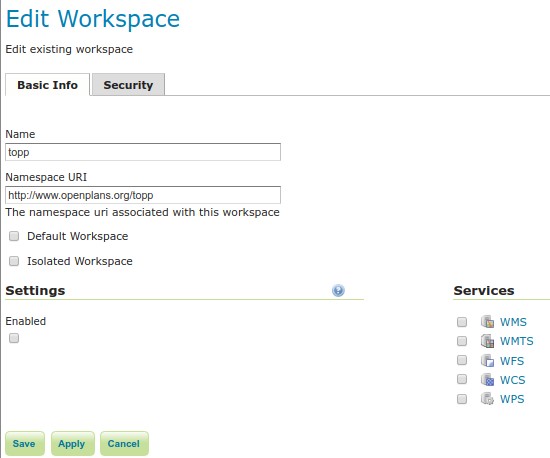
Task: Open the Settings help icon
Action: click(338, 290)
